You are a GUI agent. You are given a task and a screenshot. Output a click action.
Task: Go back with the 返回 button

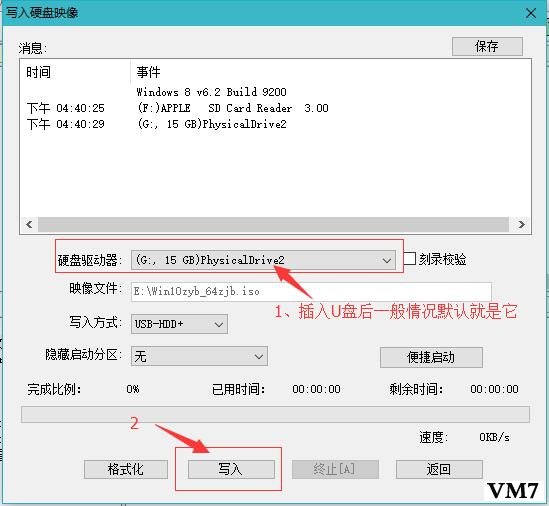[x=439, y=469]
